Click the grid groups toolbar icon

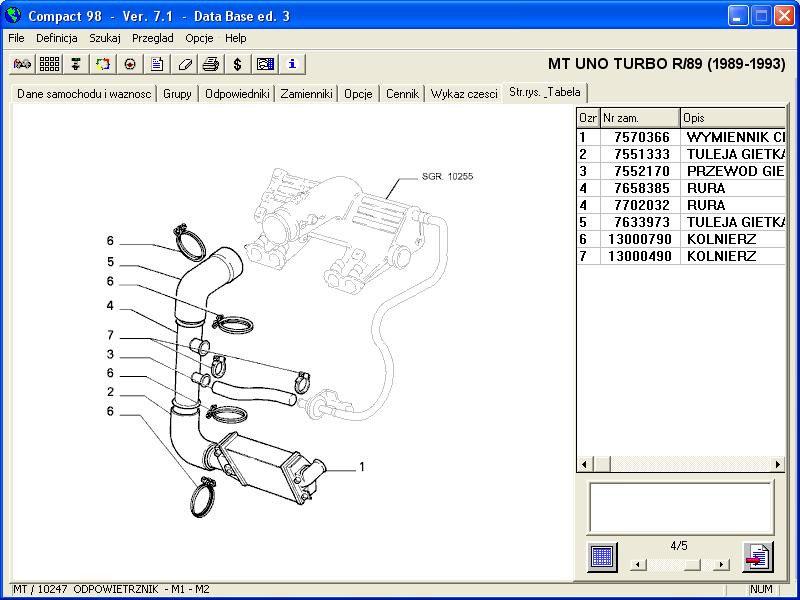(49, 64)
